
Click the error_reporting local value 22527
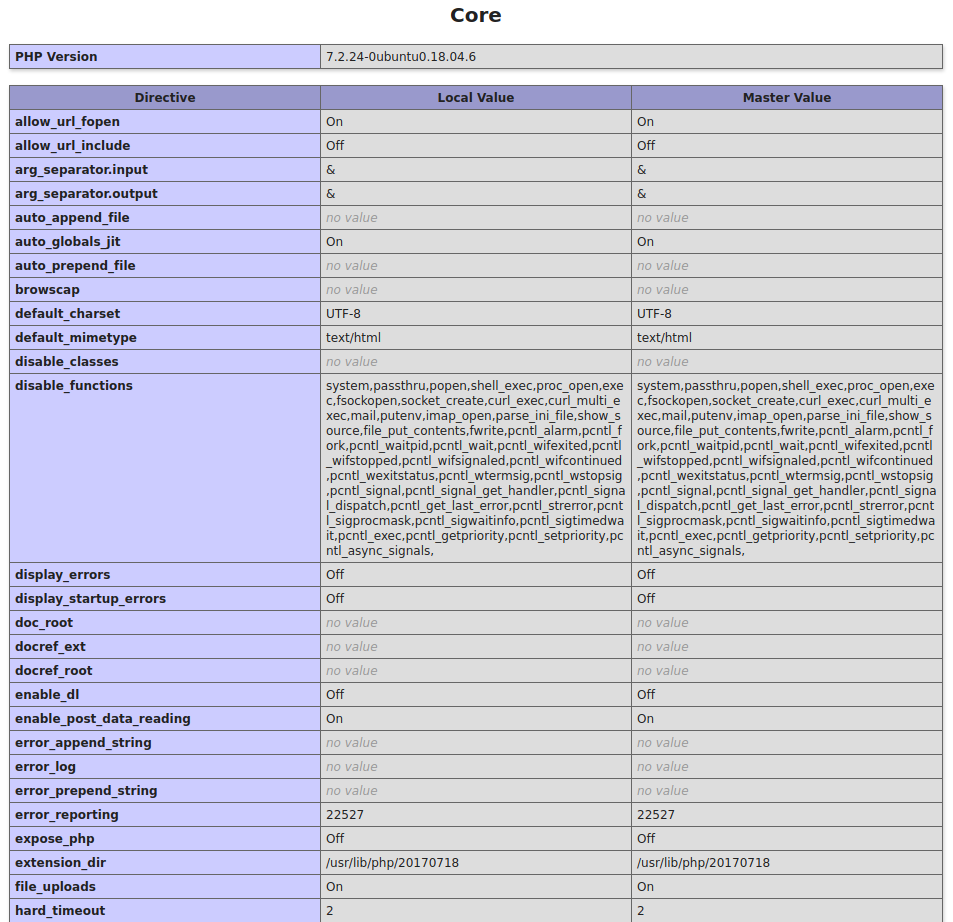tap(345, 815)
